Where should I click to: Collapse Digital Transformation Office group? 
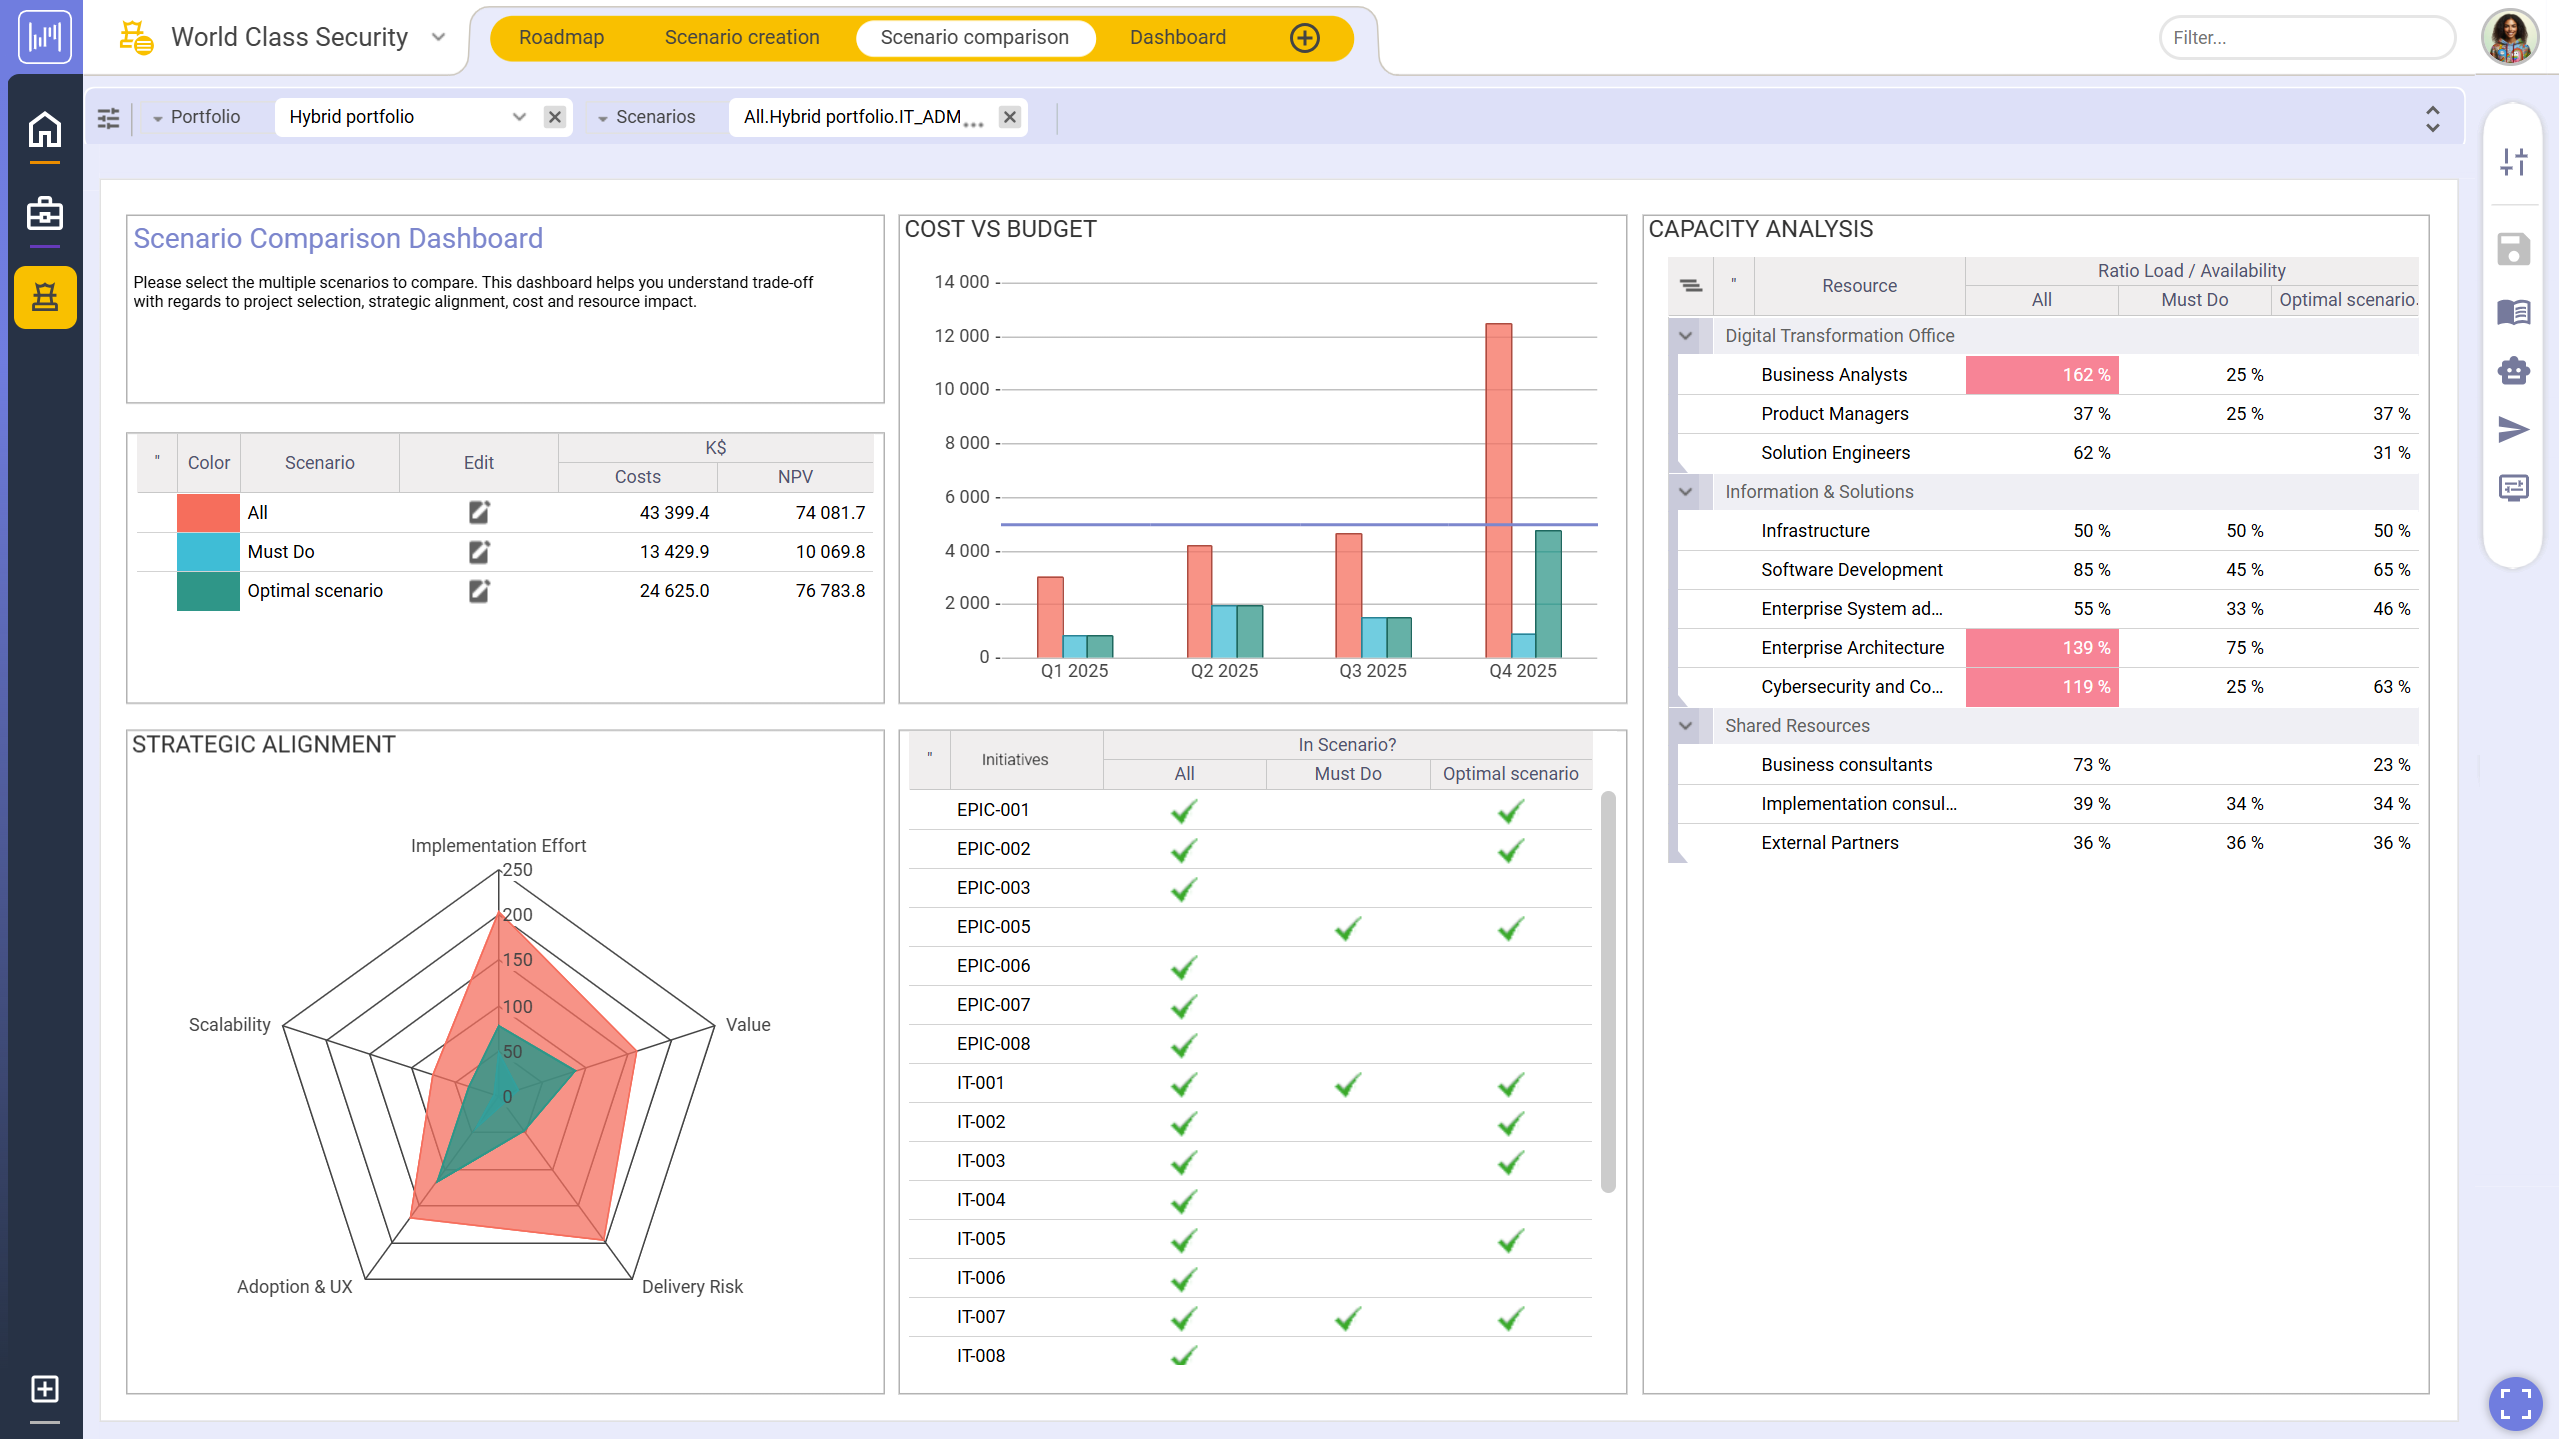click(x=1686, y=336)
